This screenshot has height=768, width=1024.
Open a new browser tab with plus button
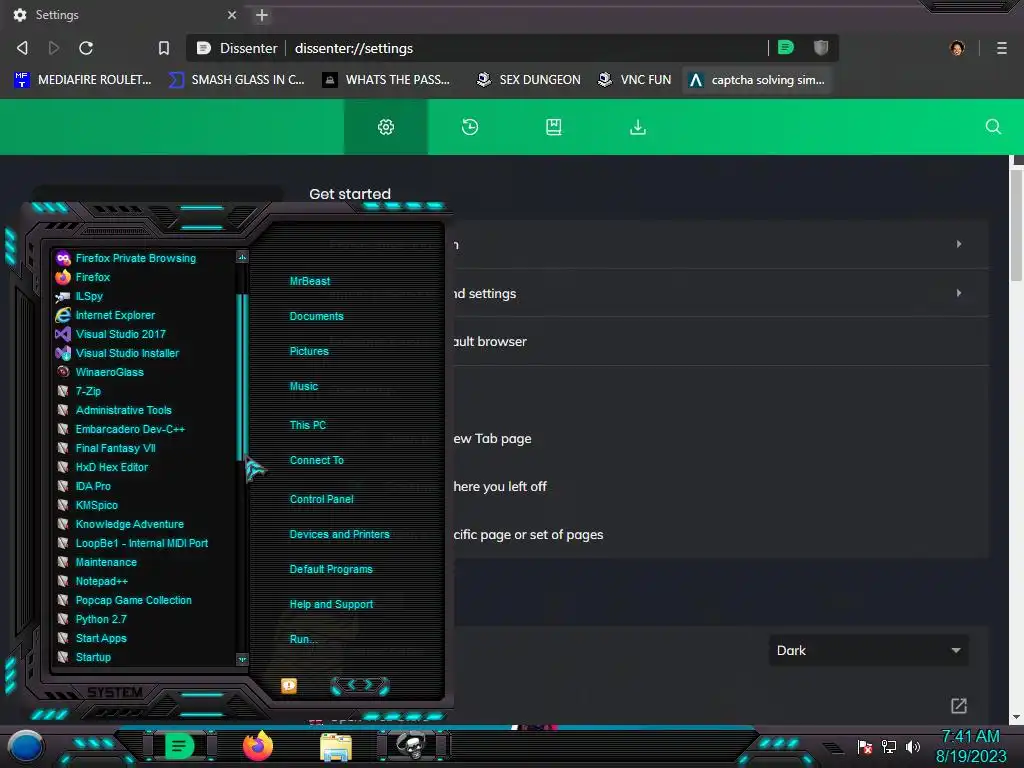[x=262, y=15]
